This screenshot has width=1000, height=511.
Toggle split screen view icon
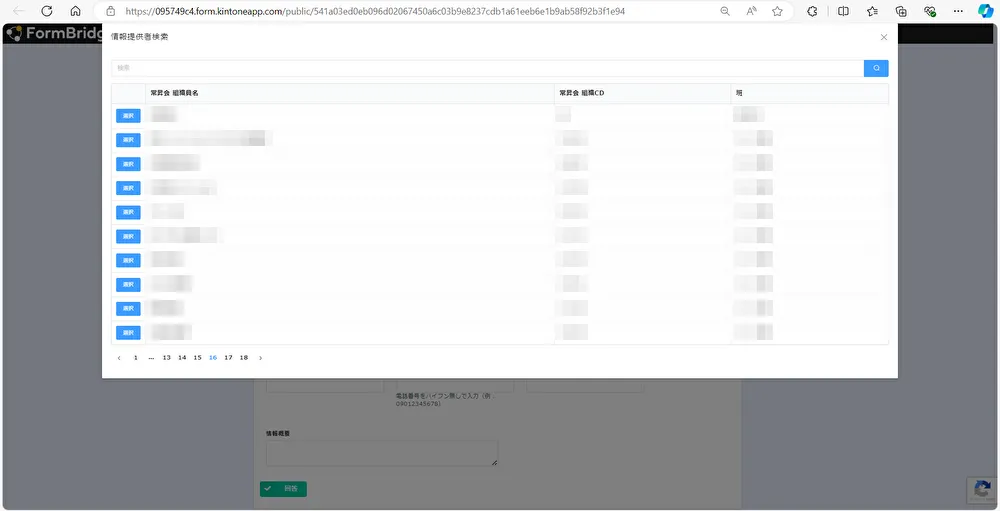tap(843, 11)
